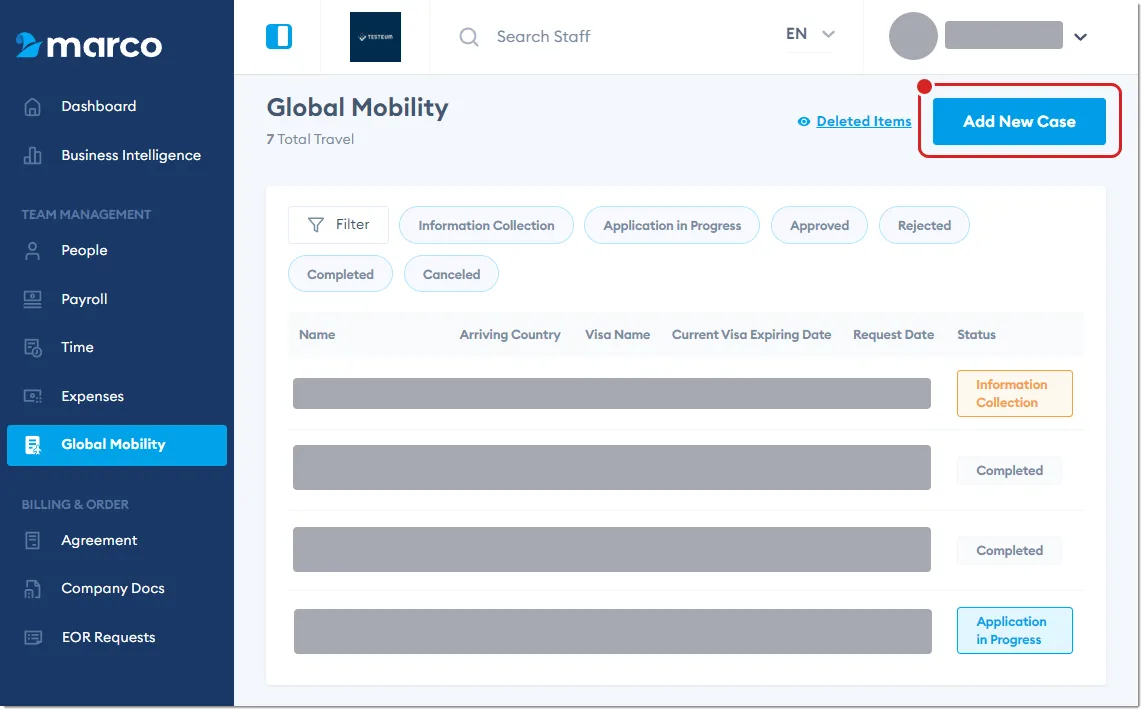Click the Current Visa Expiring Date header
Image resolution: width=1144 pixels, height=712 pixels.
pos(751,335)
